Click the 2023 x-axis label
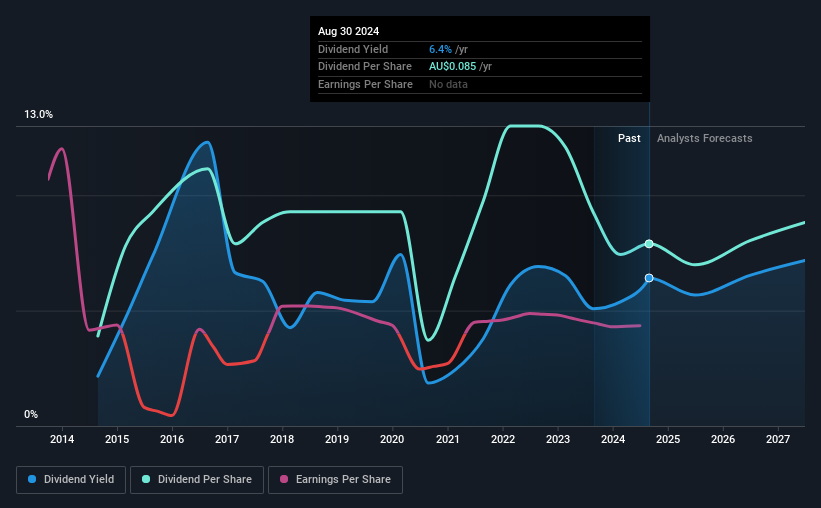Screen dimensions: 821x508 pyautogui.click(x=558, y=439)
